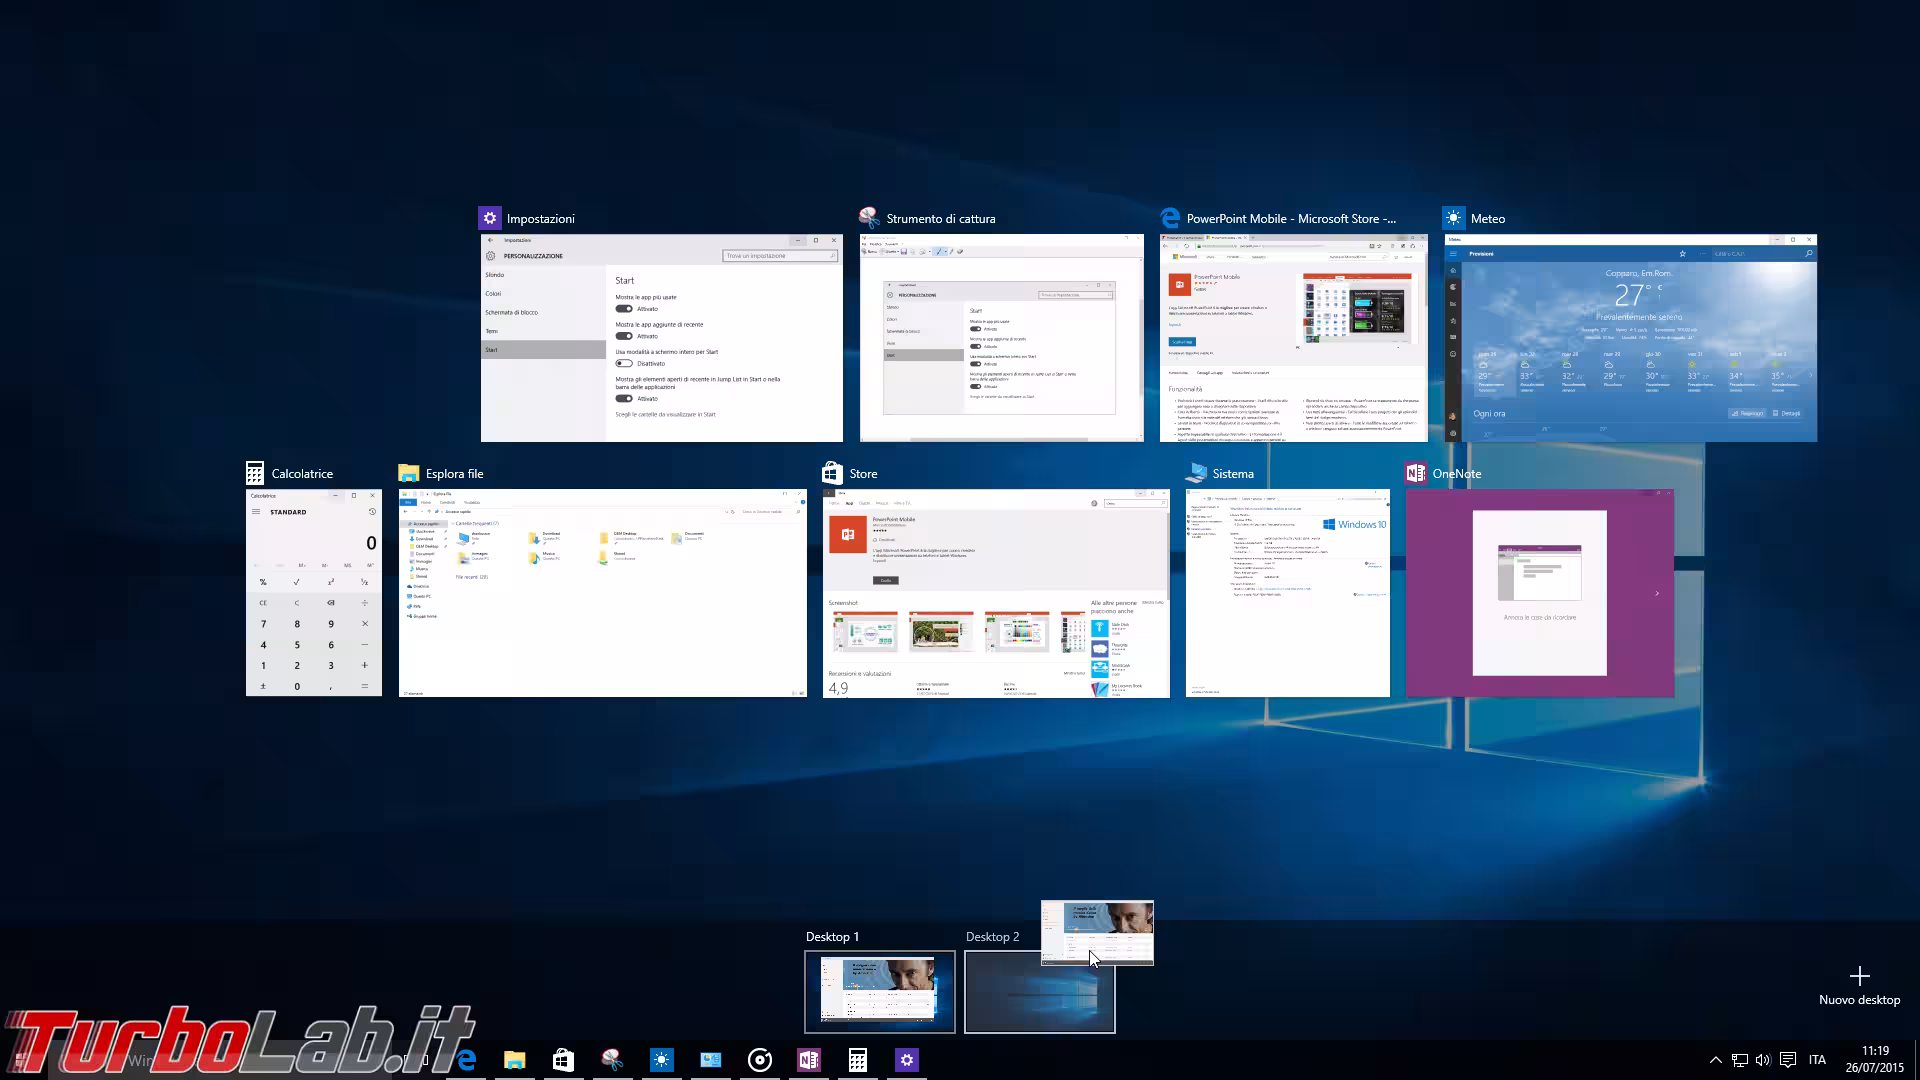Open Strumento di cattura from the taskbar
Viewport: 1920px width, 1080px height.
[x=612, y=1059]
